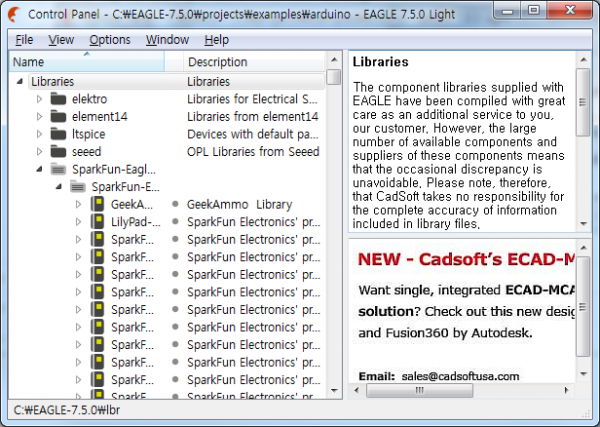Image resolution: width=600 pixels, height=427 pixels.
Task: Click the window resize grip corner
Action: click(x=586, y=413)
